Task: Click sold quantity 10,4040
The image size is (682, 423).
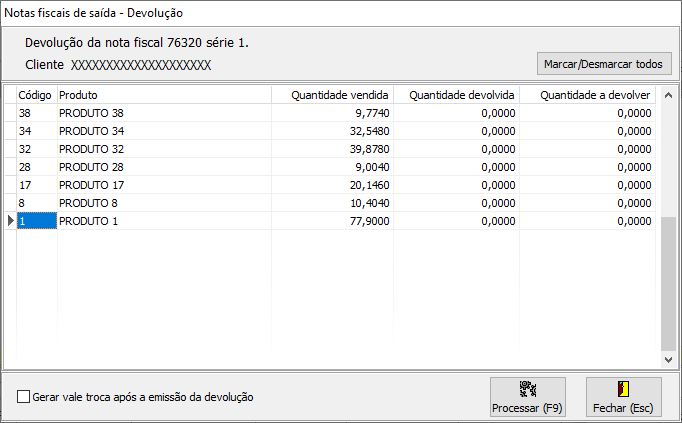Action: 332,203
